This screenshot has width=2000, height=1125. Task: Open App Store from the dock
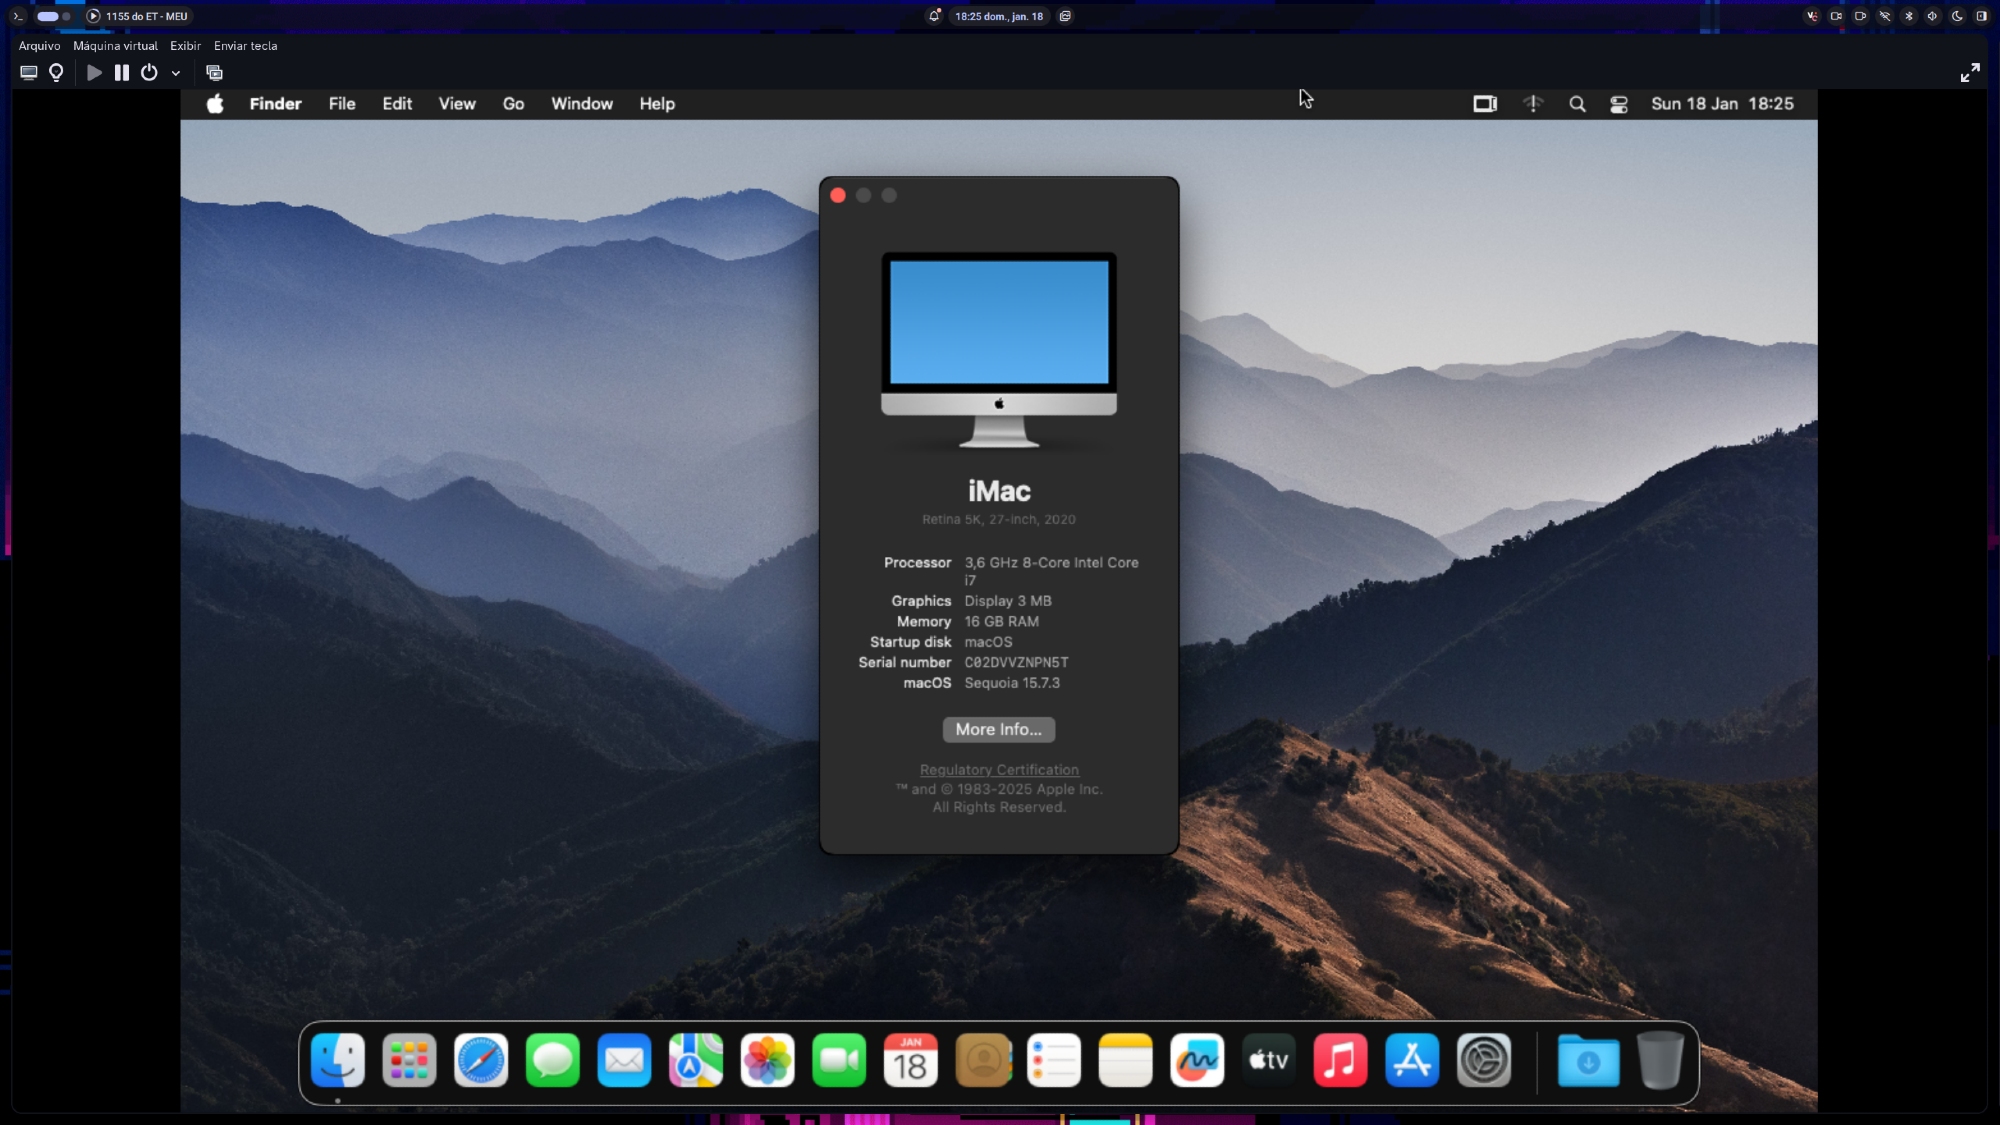[x=1412, y=1060]
